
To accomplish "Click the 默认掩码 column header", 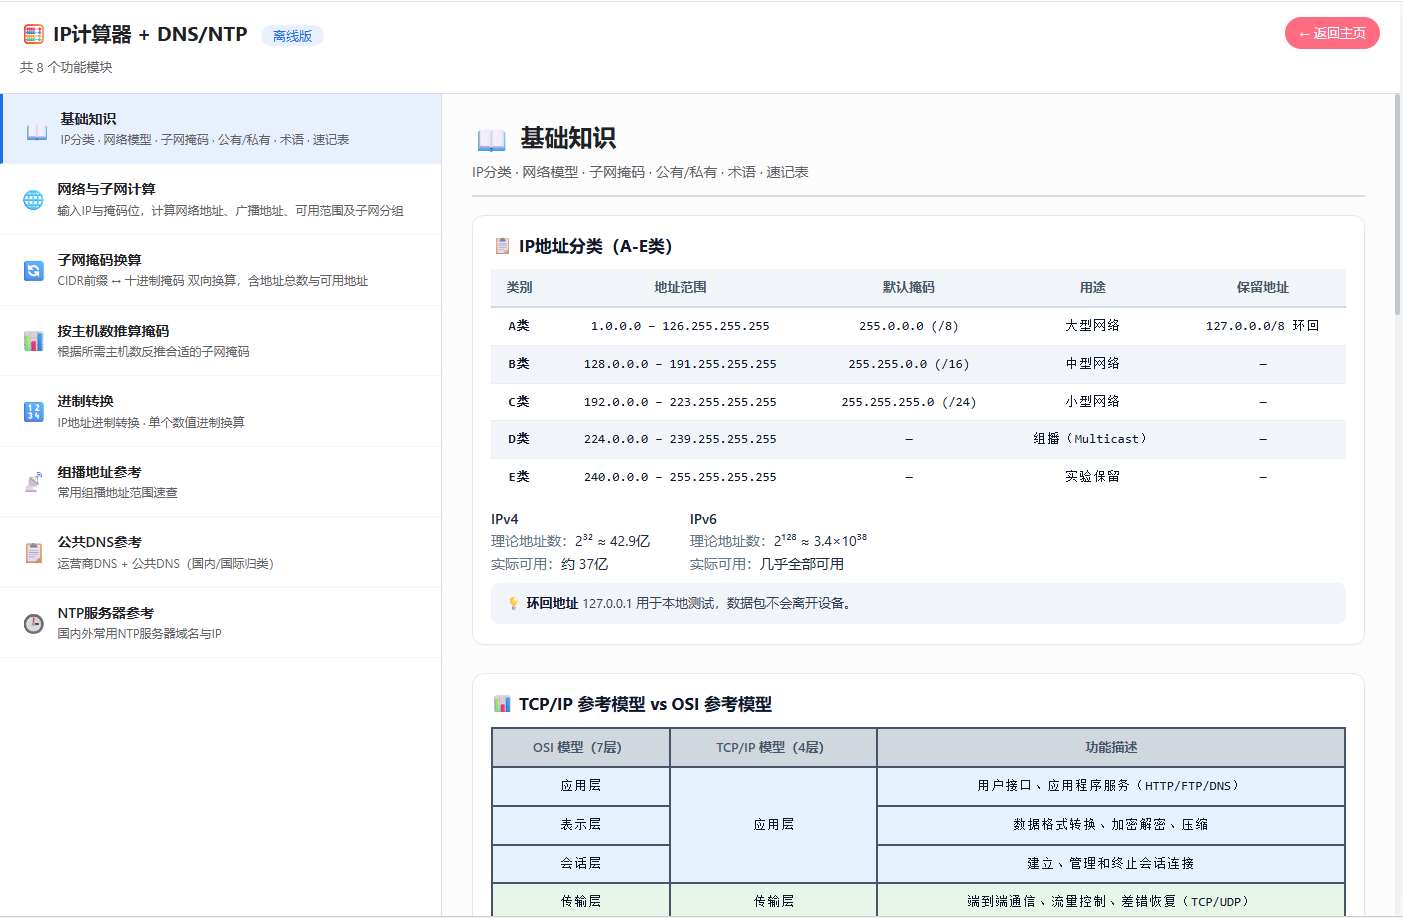I will coord(908,287).
